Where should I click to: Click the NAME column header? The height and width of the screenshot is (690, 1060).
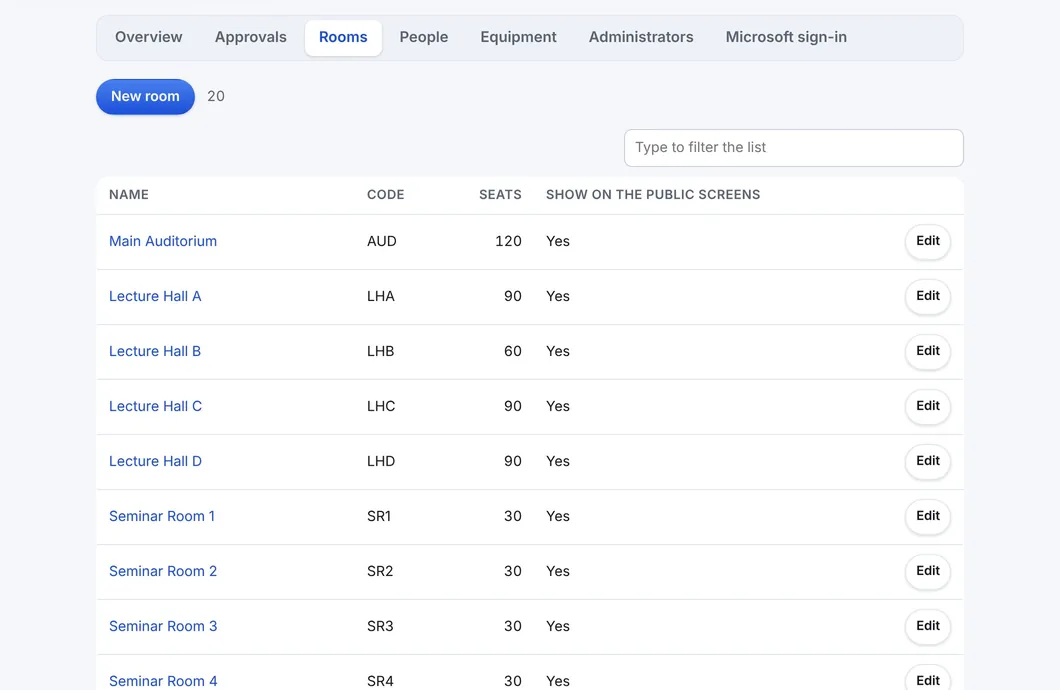click(x=128, y=195)
